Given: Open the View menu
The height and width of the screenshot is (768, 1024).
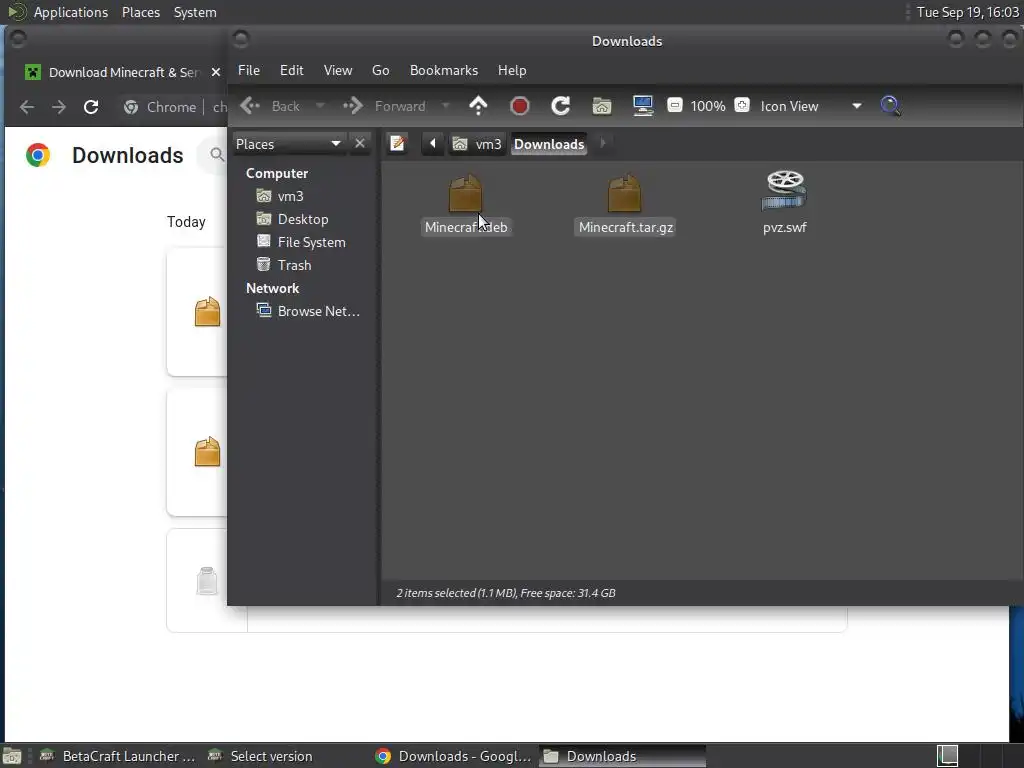Looking at the screenshot, I should [x=338, y=71].
